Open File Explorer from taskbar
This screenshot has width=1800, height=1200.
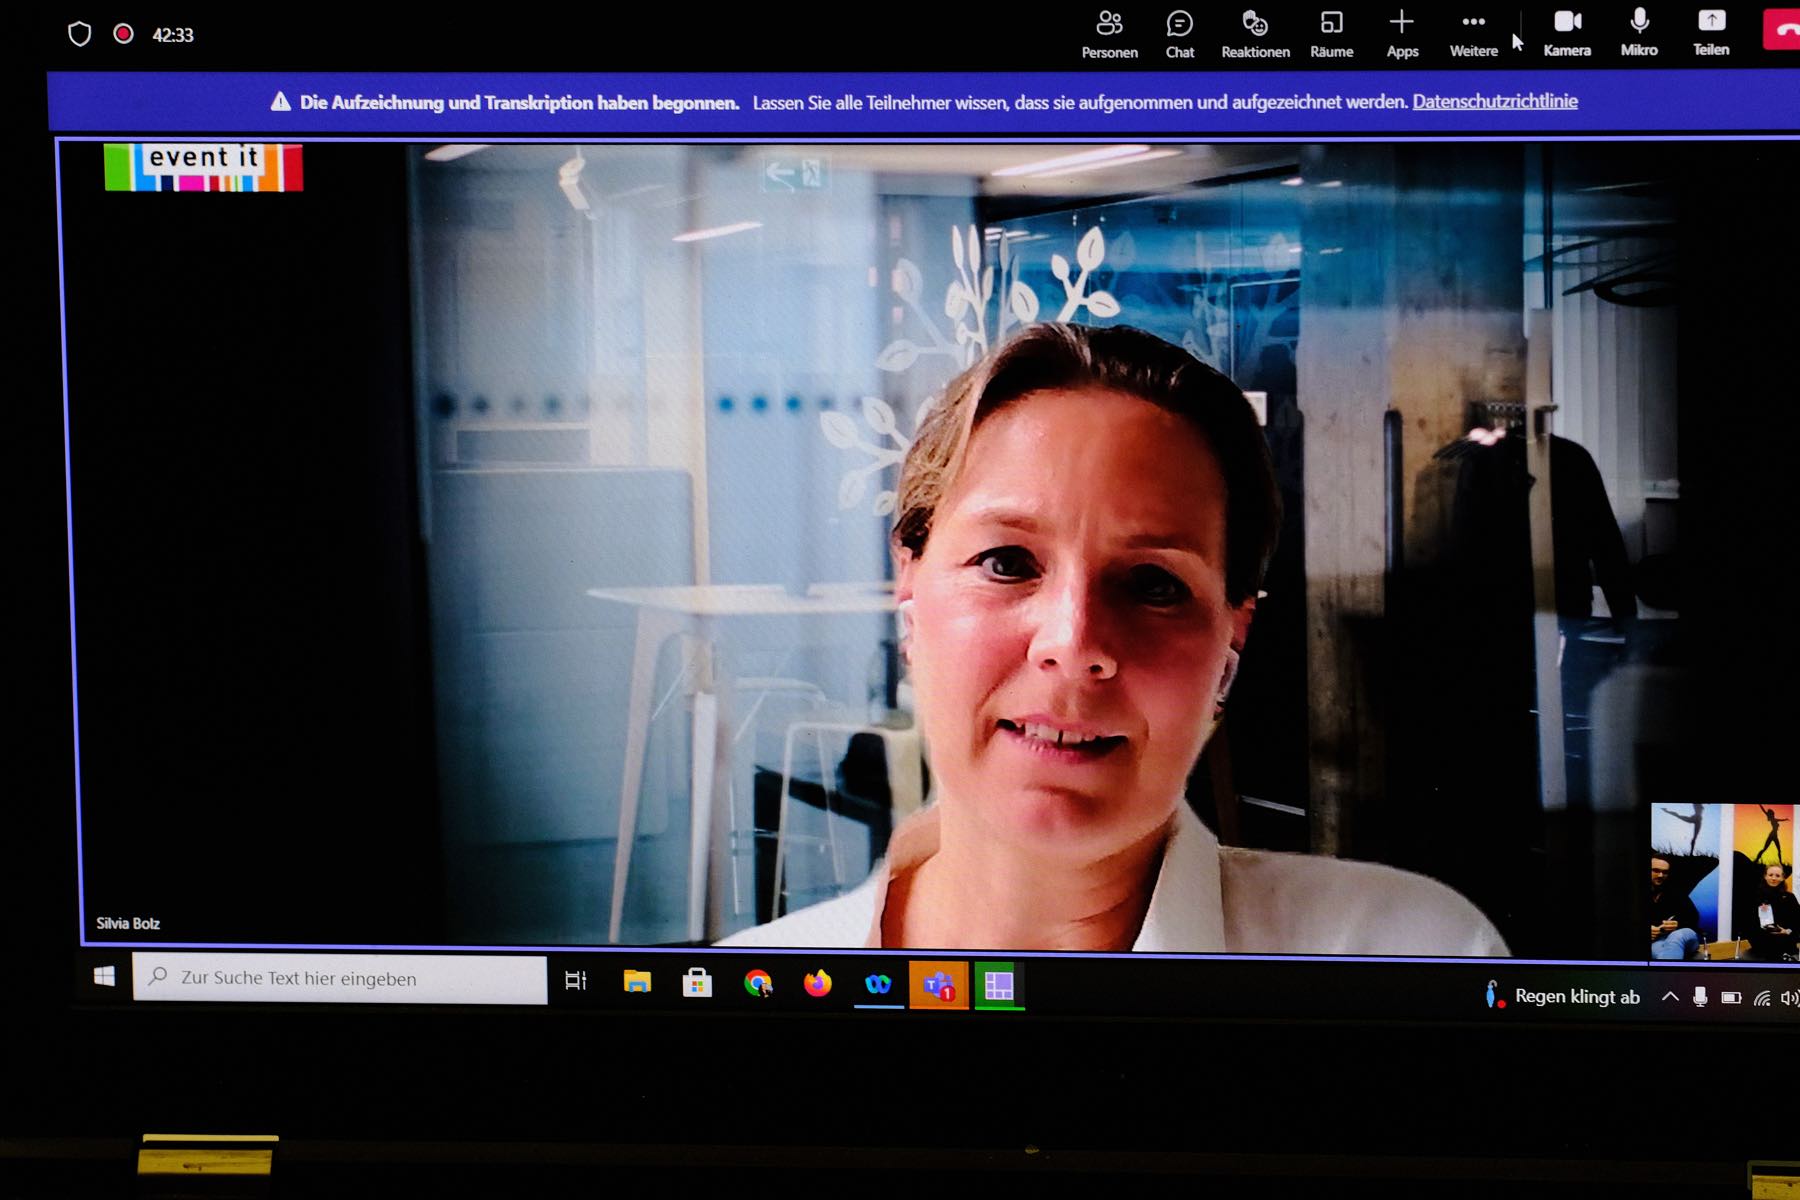pyautogui.click(x=637, y=982)
